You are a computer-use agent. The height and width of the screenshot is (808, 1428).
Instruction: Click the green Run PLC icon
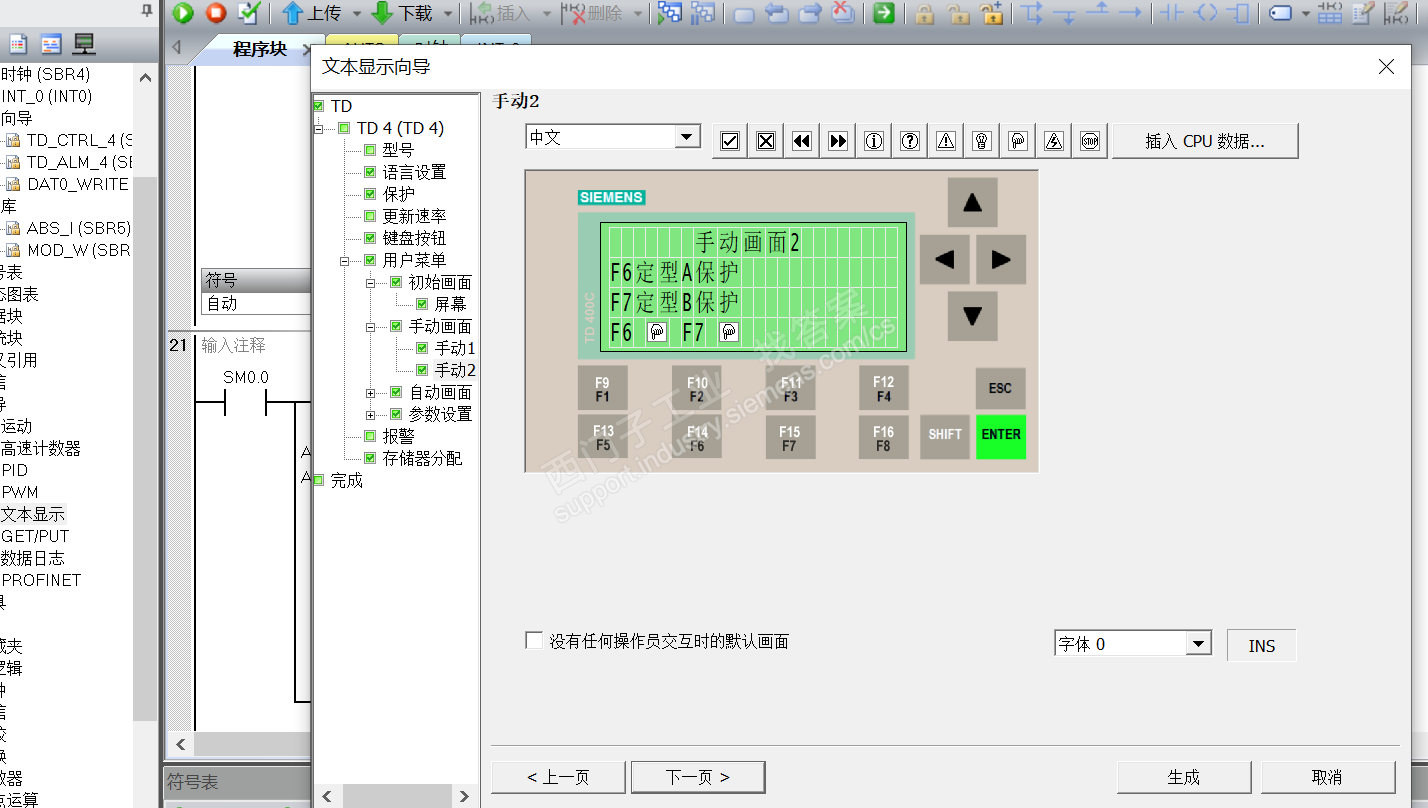tap(183, 13)
